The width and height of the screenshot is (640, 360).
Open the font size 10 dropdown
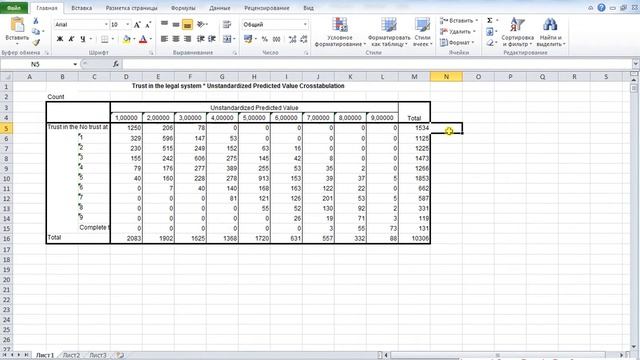[x=127, y=24]
